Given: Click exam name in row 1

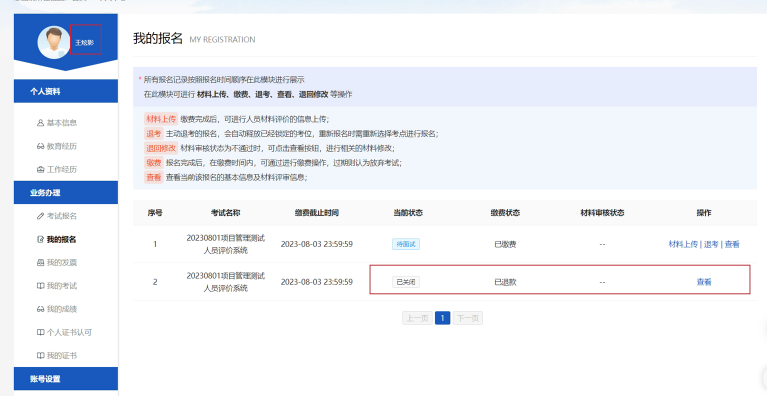Looking at the screenshot, I should tap(226, 244).
